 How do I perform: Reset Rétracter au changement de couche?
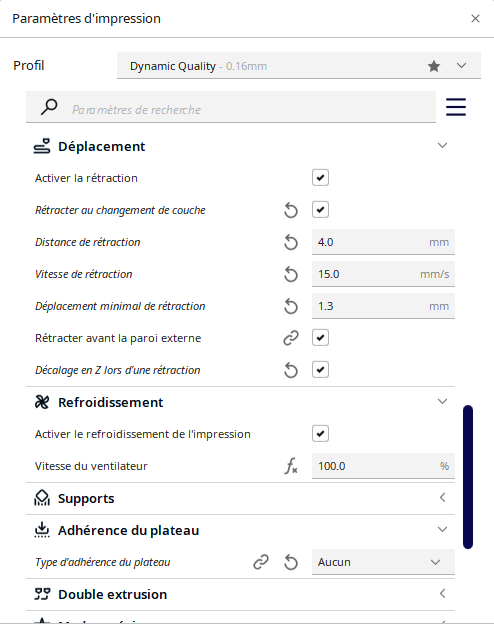pos(291,210)
